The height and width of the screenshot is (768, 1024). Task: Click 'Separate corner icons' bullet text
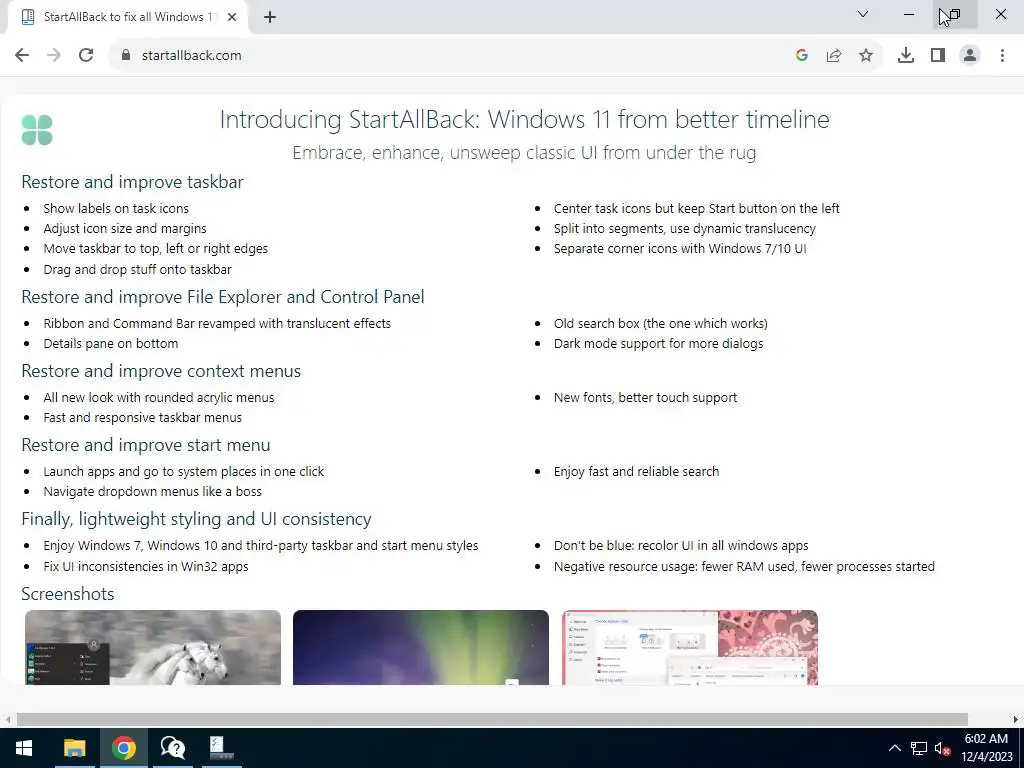(680, 249)
